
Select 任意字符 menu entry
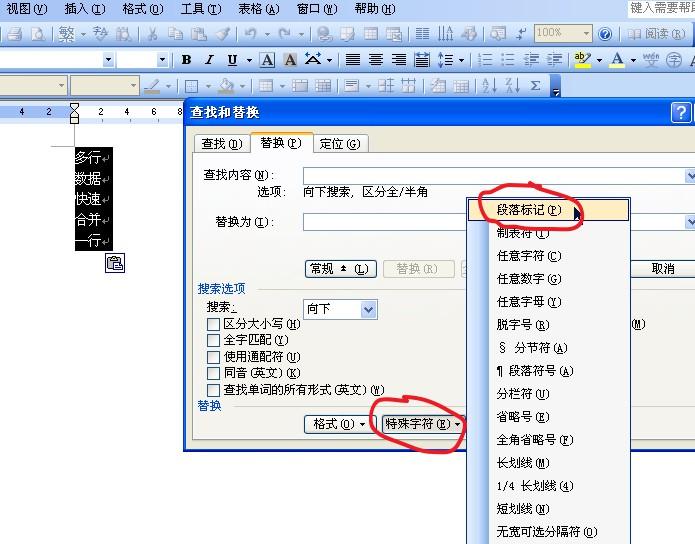coord(549,256)
